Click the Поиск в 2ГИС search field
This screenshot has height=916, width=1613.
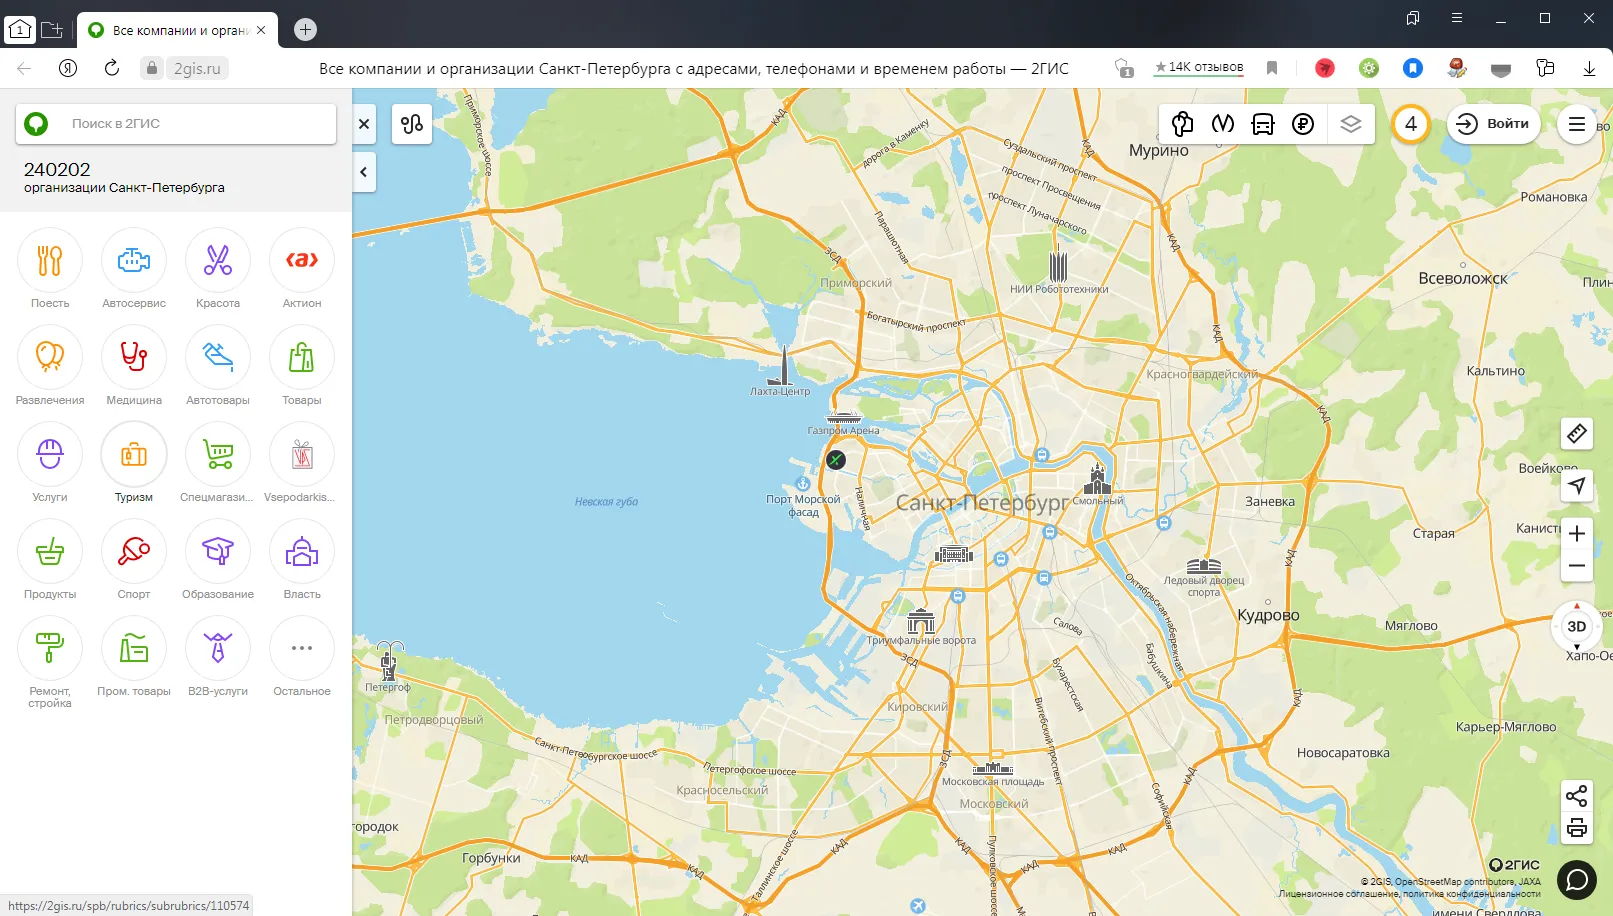(x=176, y=124)
